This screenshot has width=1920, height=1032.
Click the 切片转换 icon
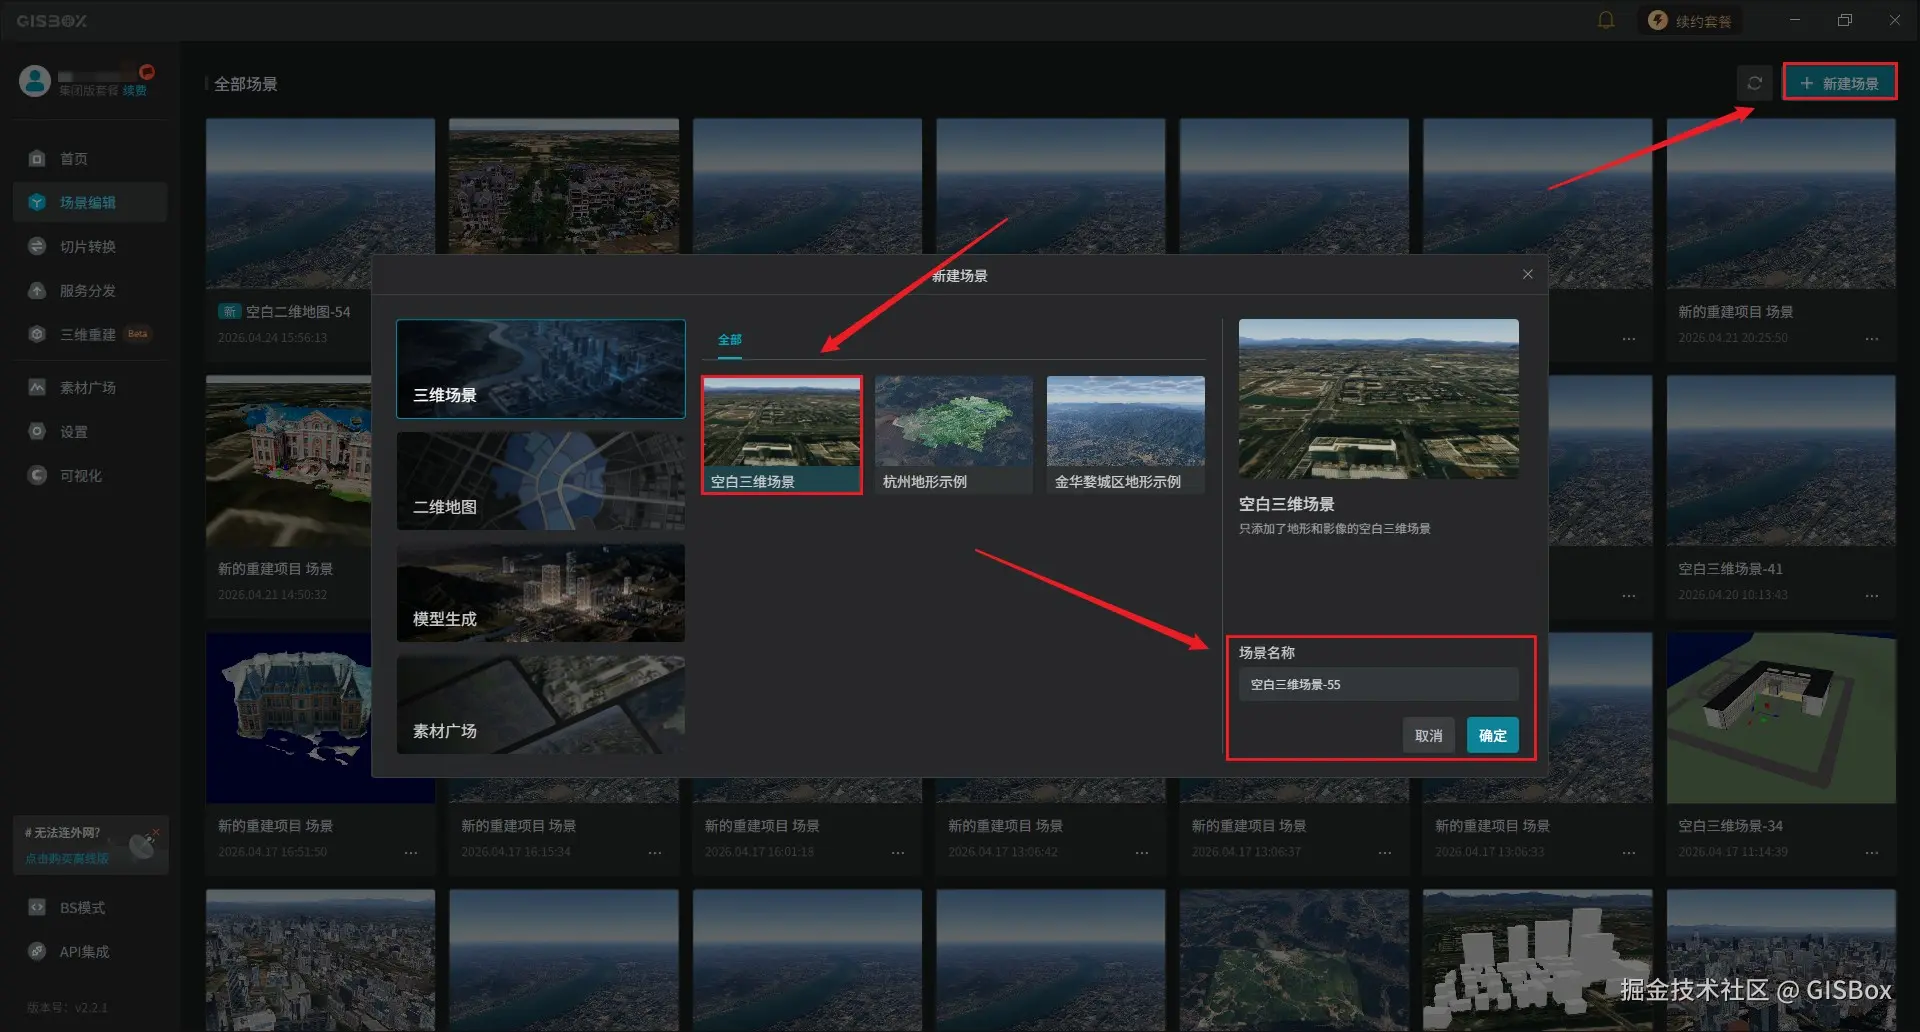click(x=37, y=247)
